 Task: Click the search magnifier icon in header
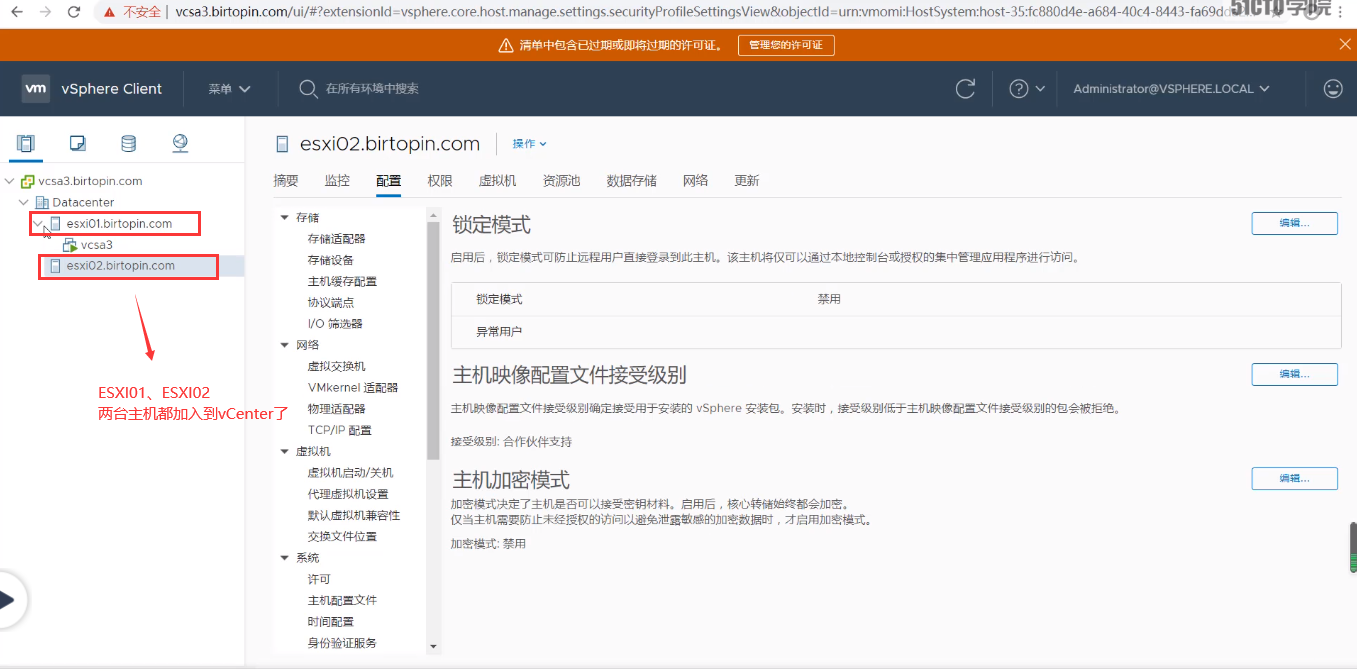tap(308, 88)
